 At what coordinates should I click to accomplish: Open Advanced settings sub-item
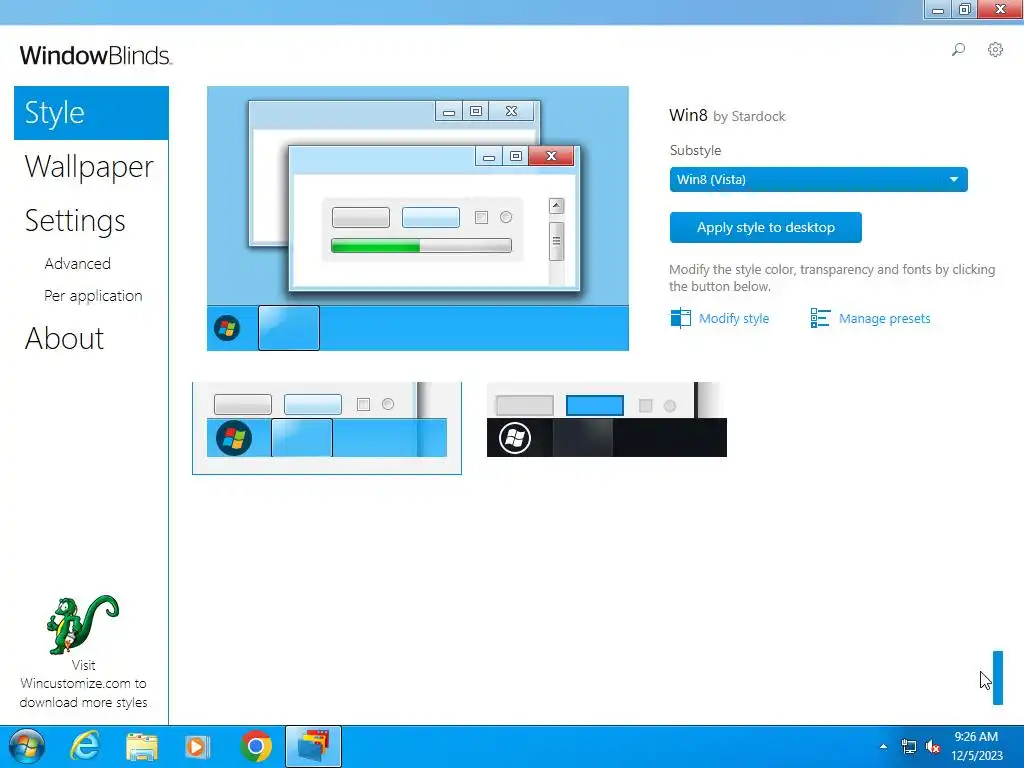click(78, 263)
